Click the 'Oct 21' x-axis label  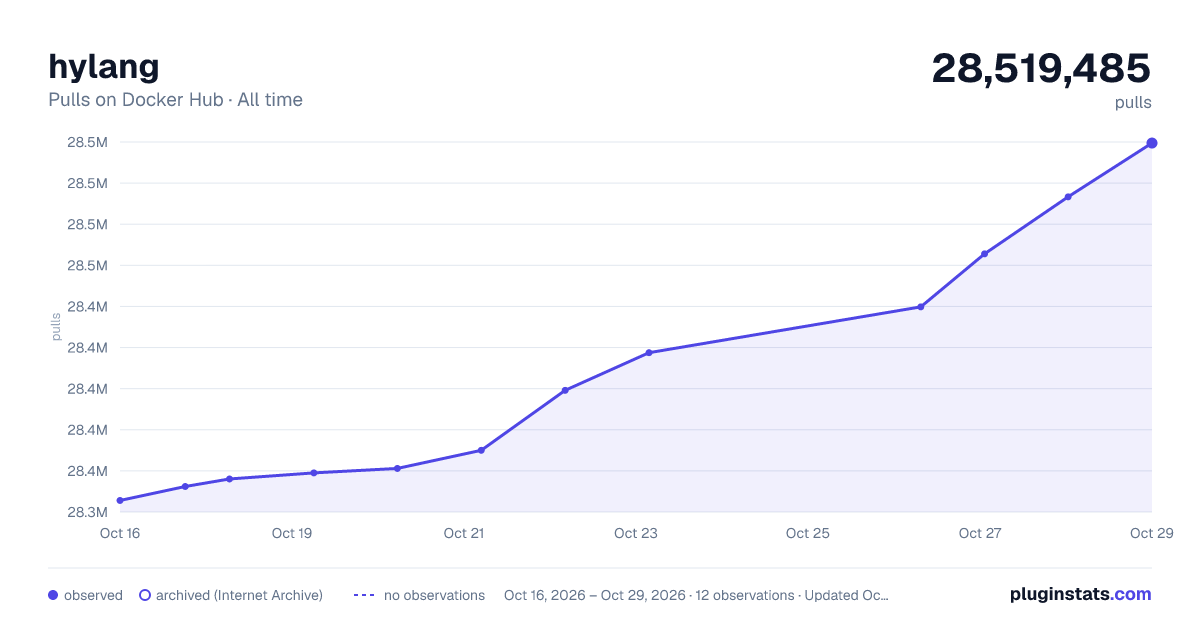click(x=464, y=533)
